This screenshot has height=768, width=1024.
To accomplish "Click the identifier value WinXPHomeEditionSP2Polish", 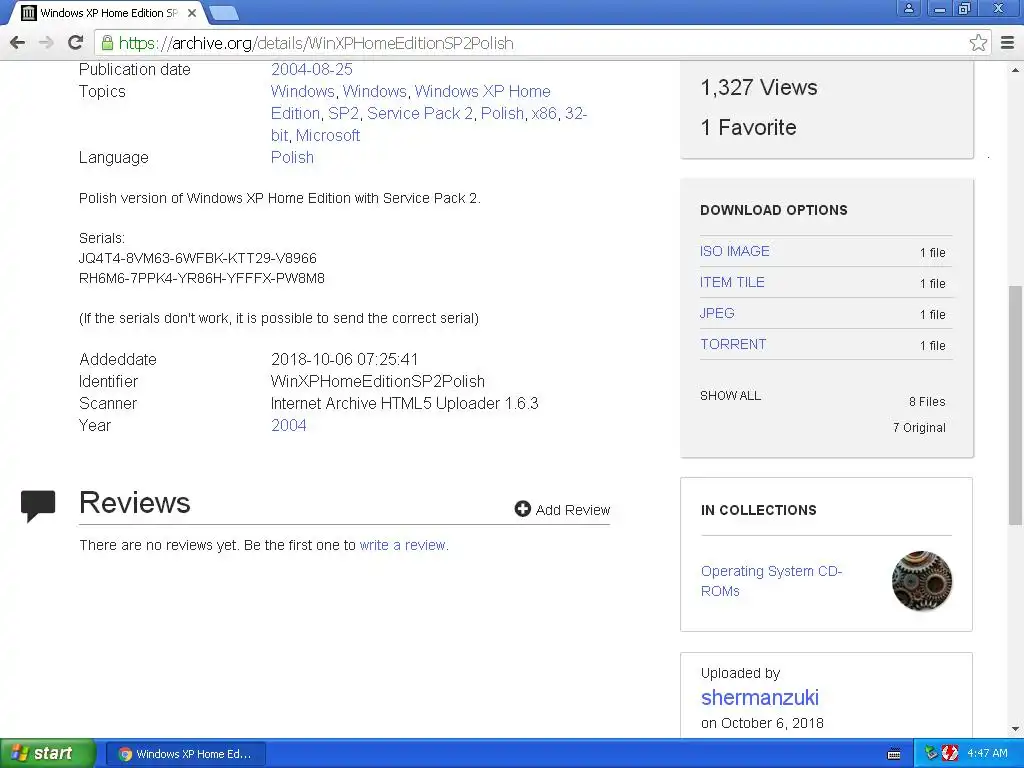I will tap(377, 381).
